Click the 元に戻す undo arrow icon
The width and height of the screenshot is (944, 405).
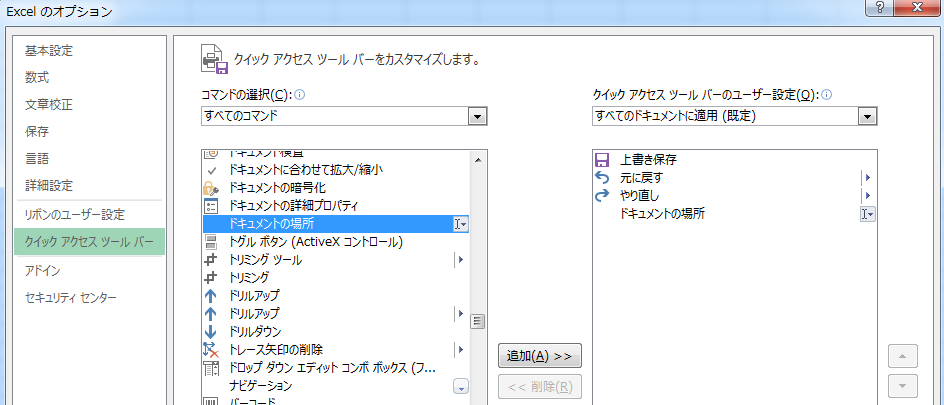pos(601,178)
